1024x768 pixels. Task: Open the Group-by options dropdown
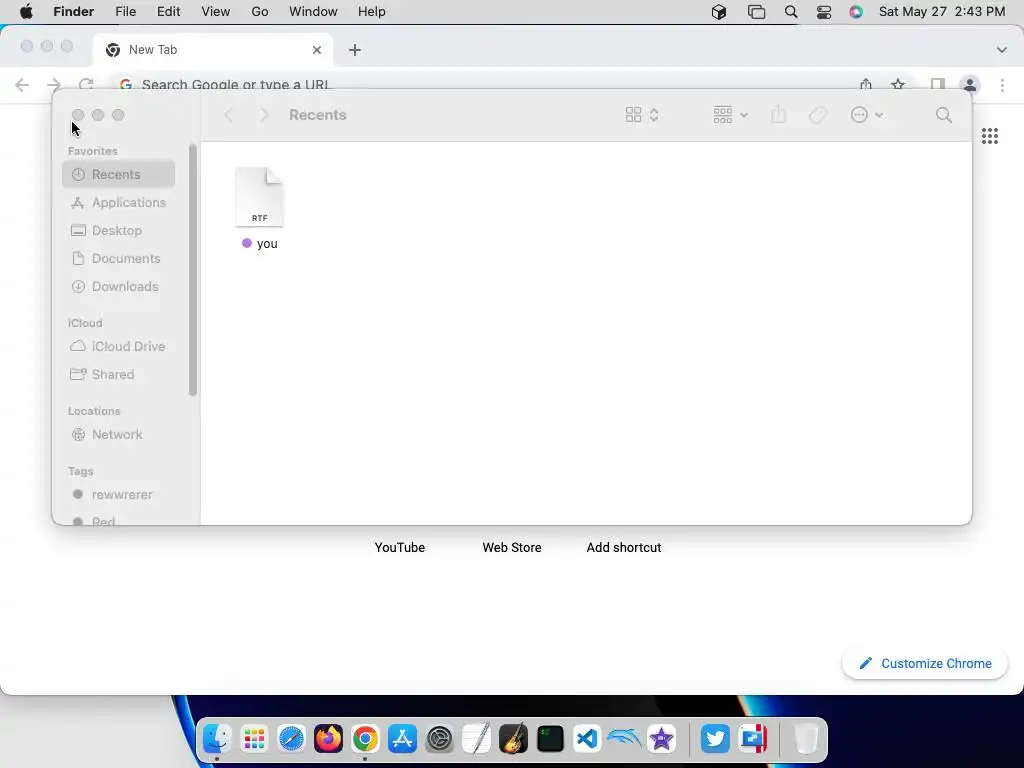click(x=730, y=115)
